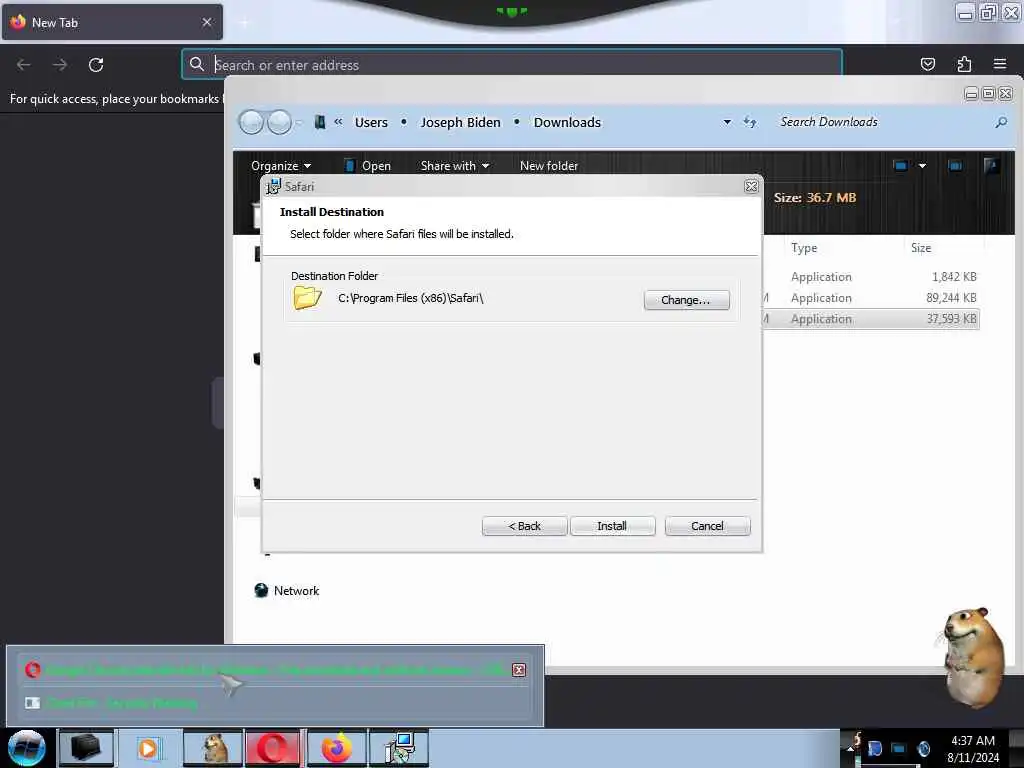Open the Organize menu in Explorer
The image size is (1024, 768).
(281, 166)
